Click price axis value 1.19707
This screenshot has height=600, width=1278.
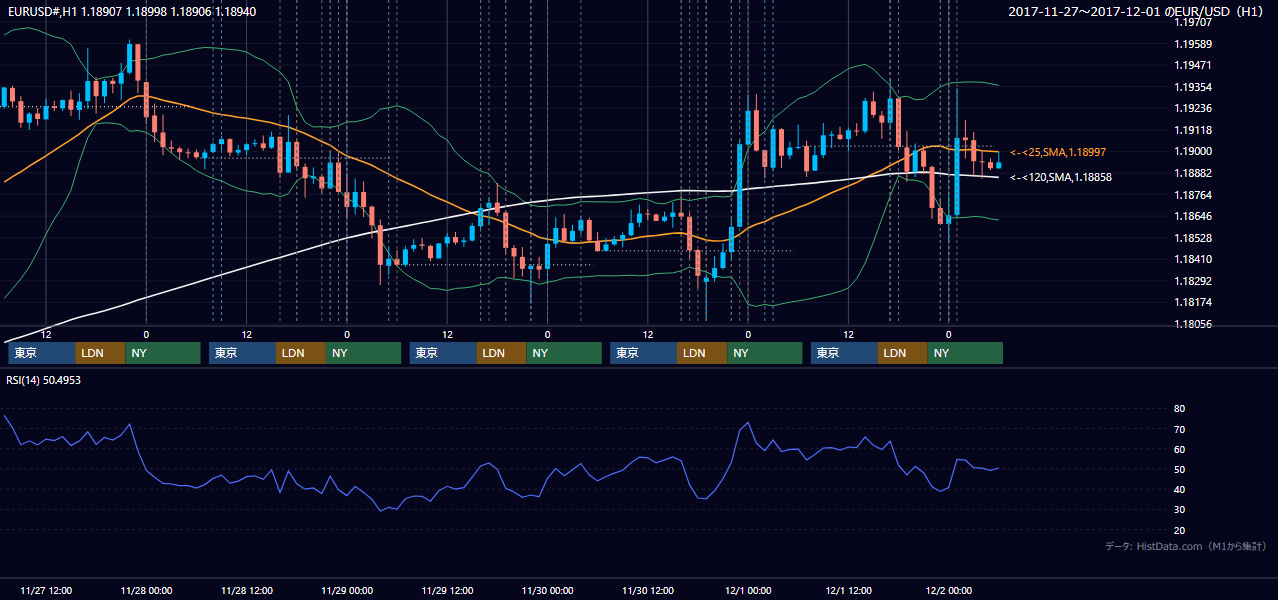1193,22
